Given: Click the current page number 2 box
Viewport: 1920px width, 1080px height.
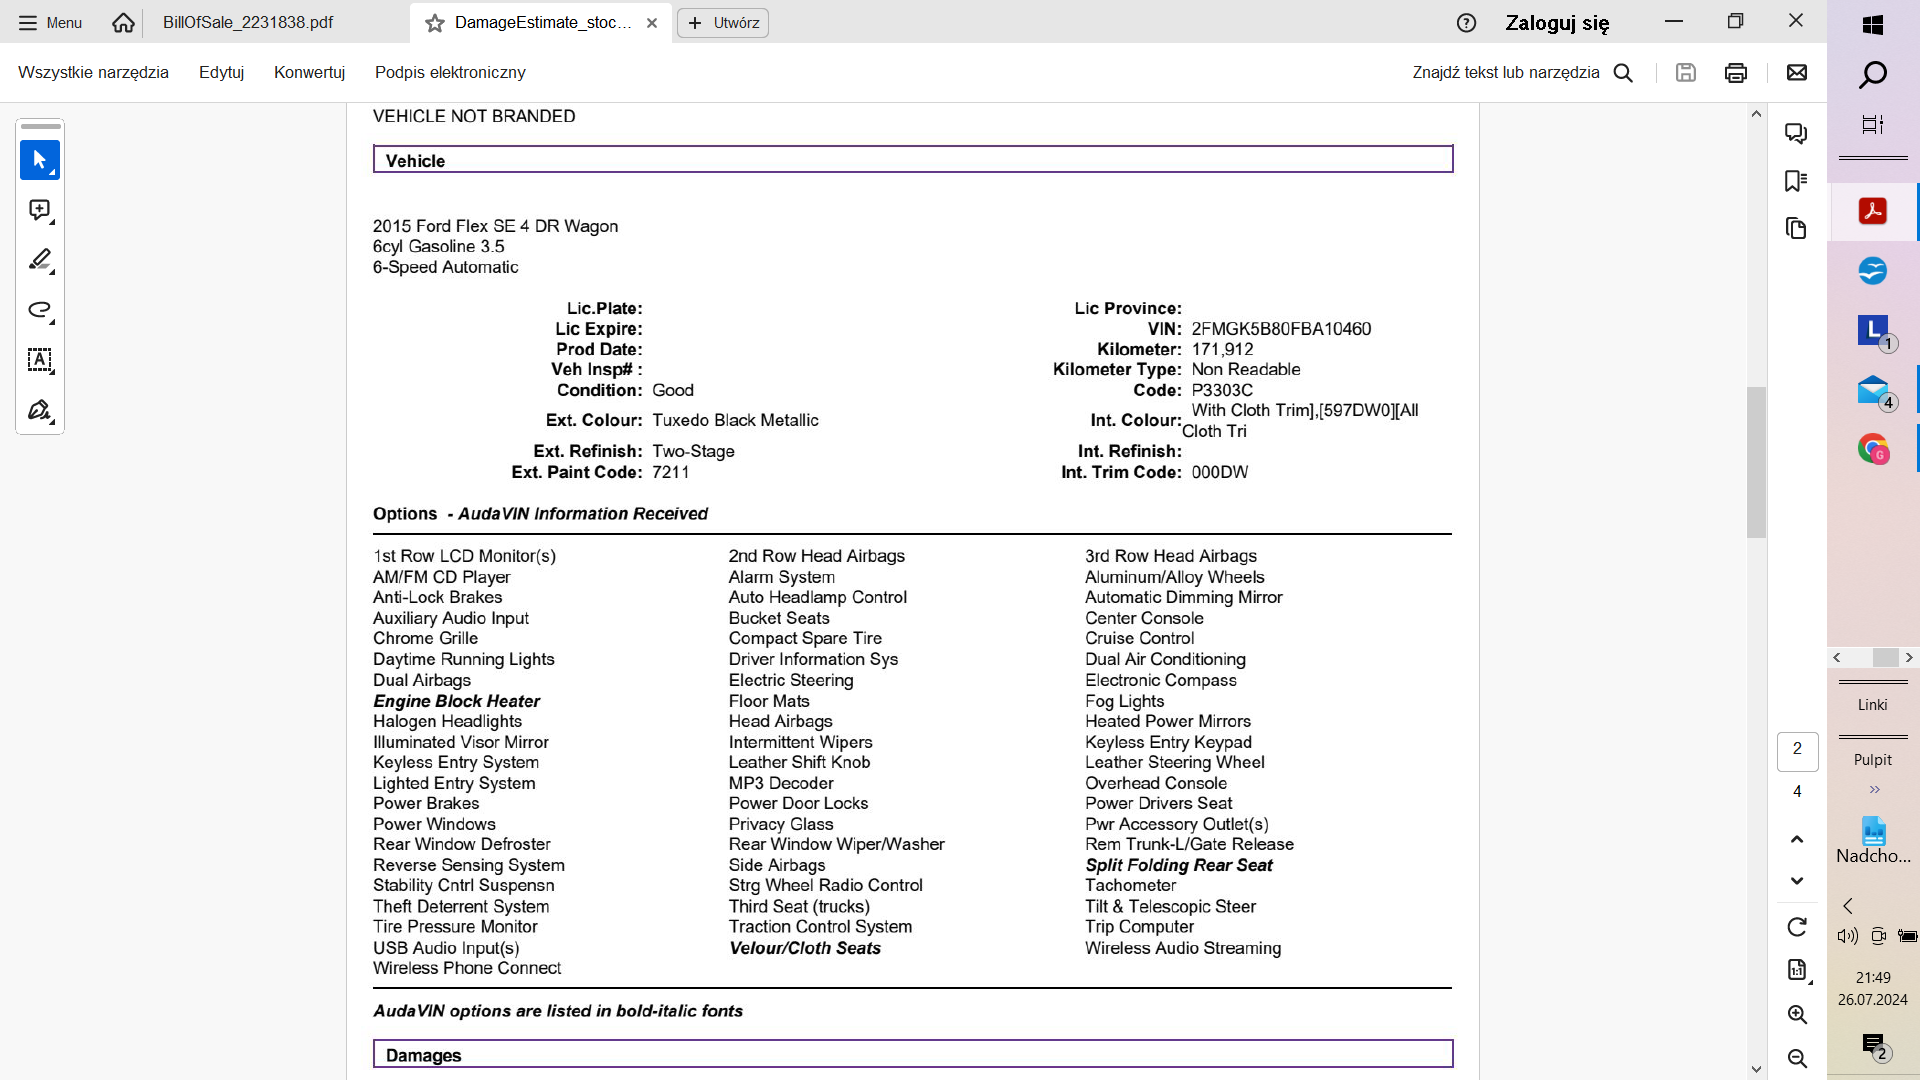Looking at the screenshot, I should pyautogui.click(x=1797, y=751).
